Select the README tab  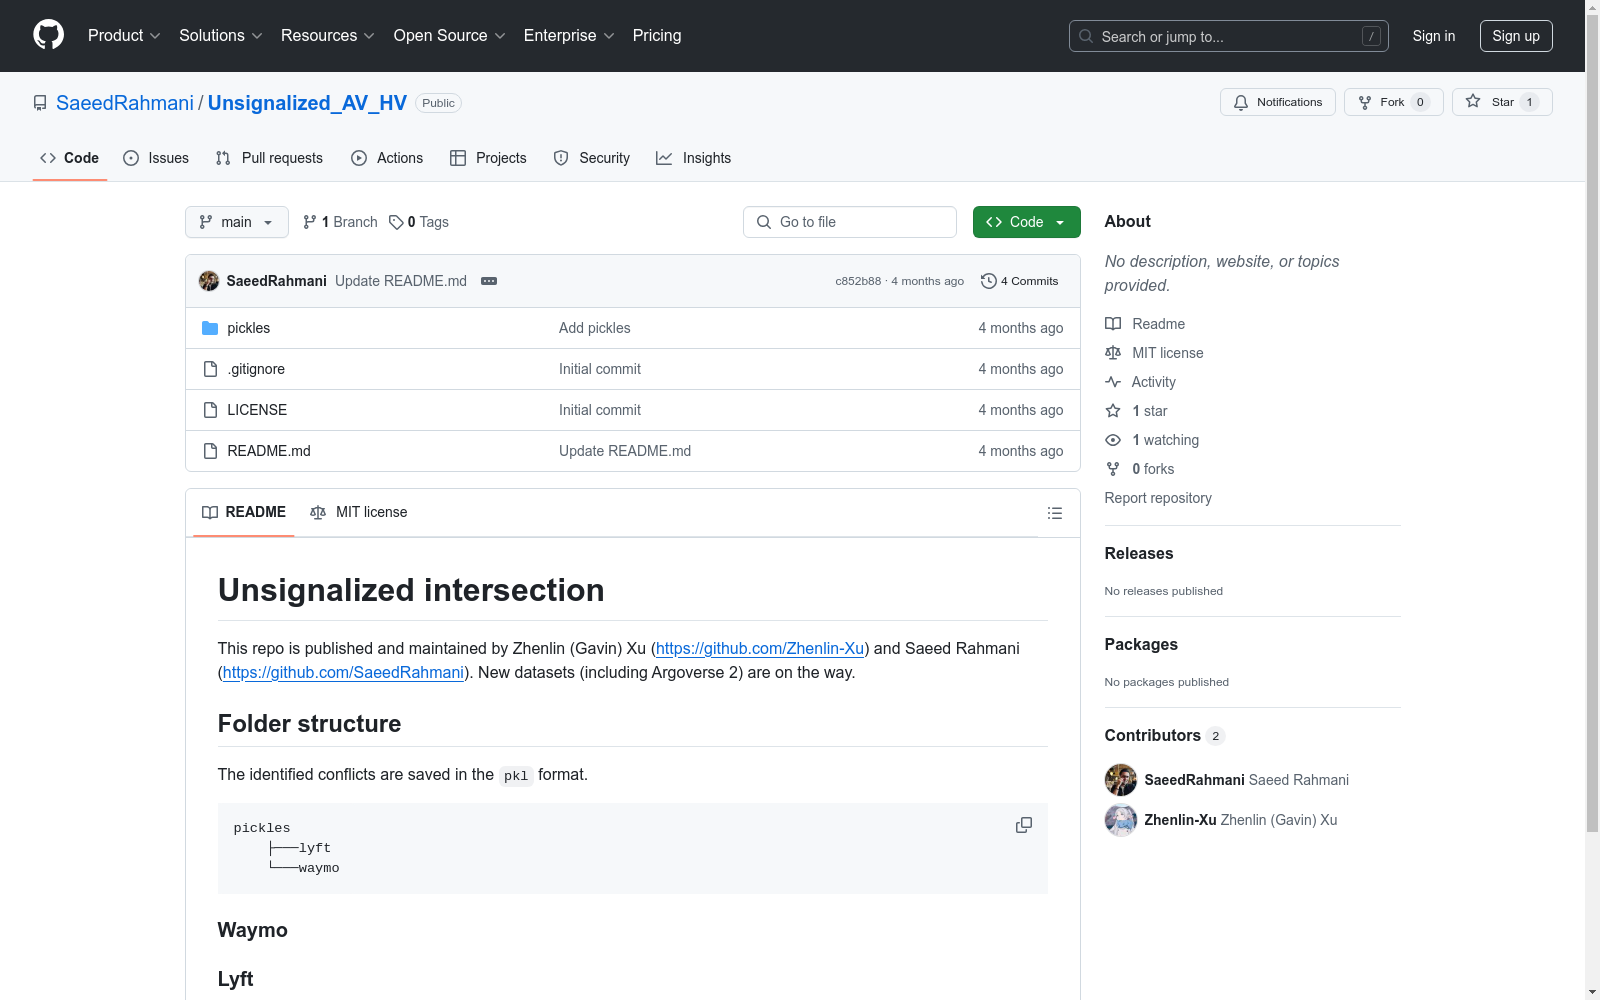coord(244,512)
